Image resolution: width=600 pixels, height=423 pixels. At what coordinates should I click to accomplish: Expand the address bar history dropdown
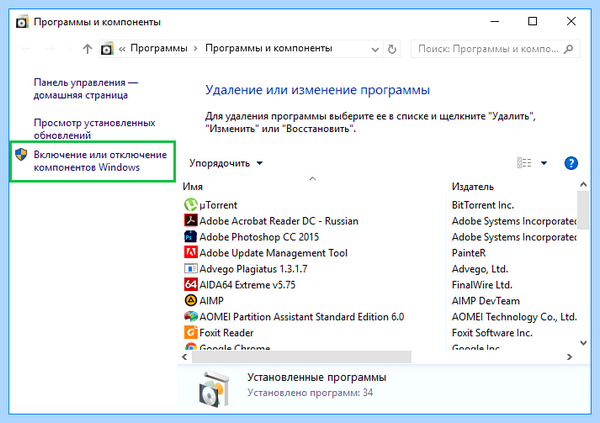click(x=375, y=49)
